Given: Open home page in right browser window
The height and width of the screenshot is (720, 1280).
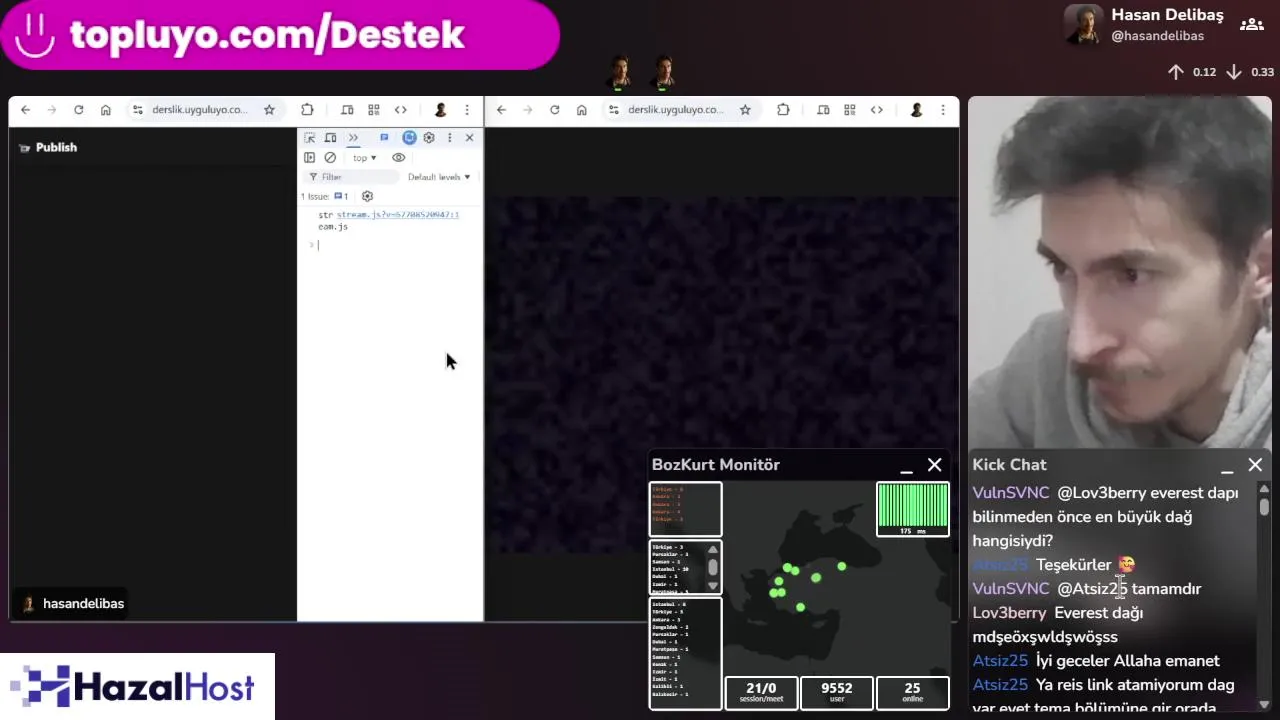Looking at the screenshot, I should click(x=582, y=110).
